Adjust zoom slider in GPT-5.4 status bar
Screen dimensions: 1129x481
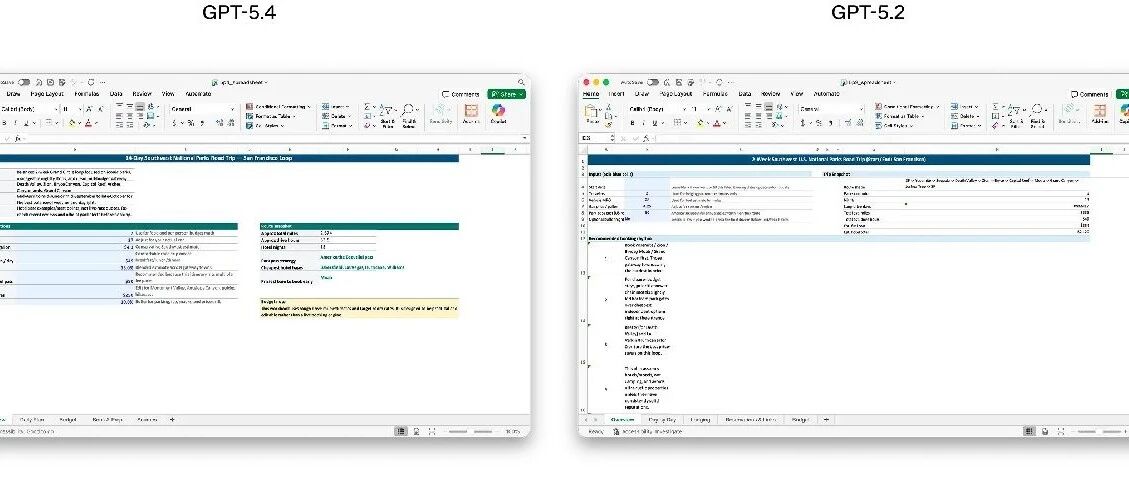click(472, 431)
